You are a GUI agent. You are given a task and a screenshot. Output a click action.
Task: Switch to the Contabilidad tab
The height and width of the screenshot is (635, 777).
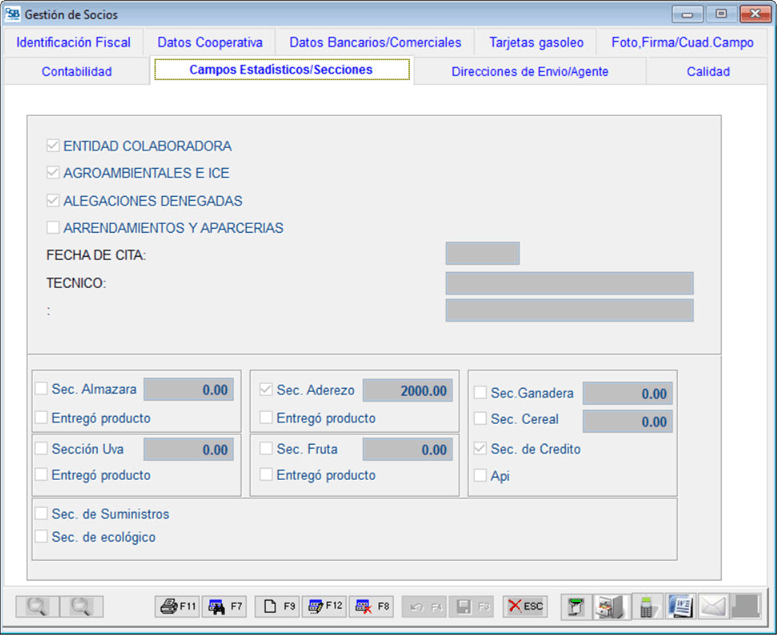click(77, 71)
